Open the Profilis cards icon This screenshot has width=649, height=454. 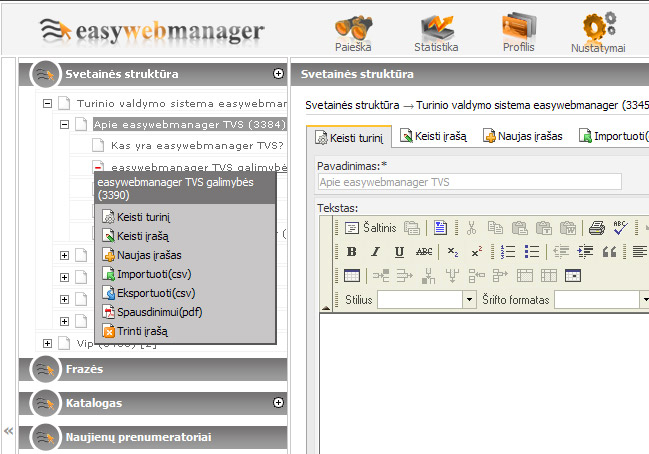tap(519, 33)
